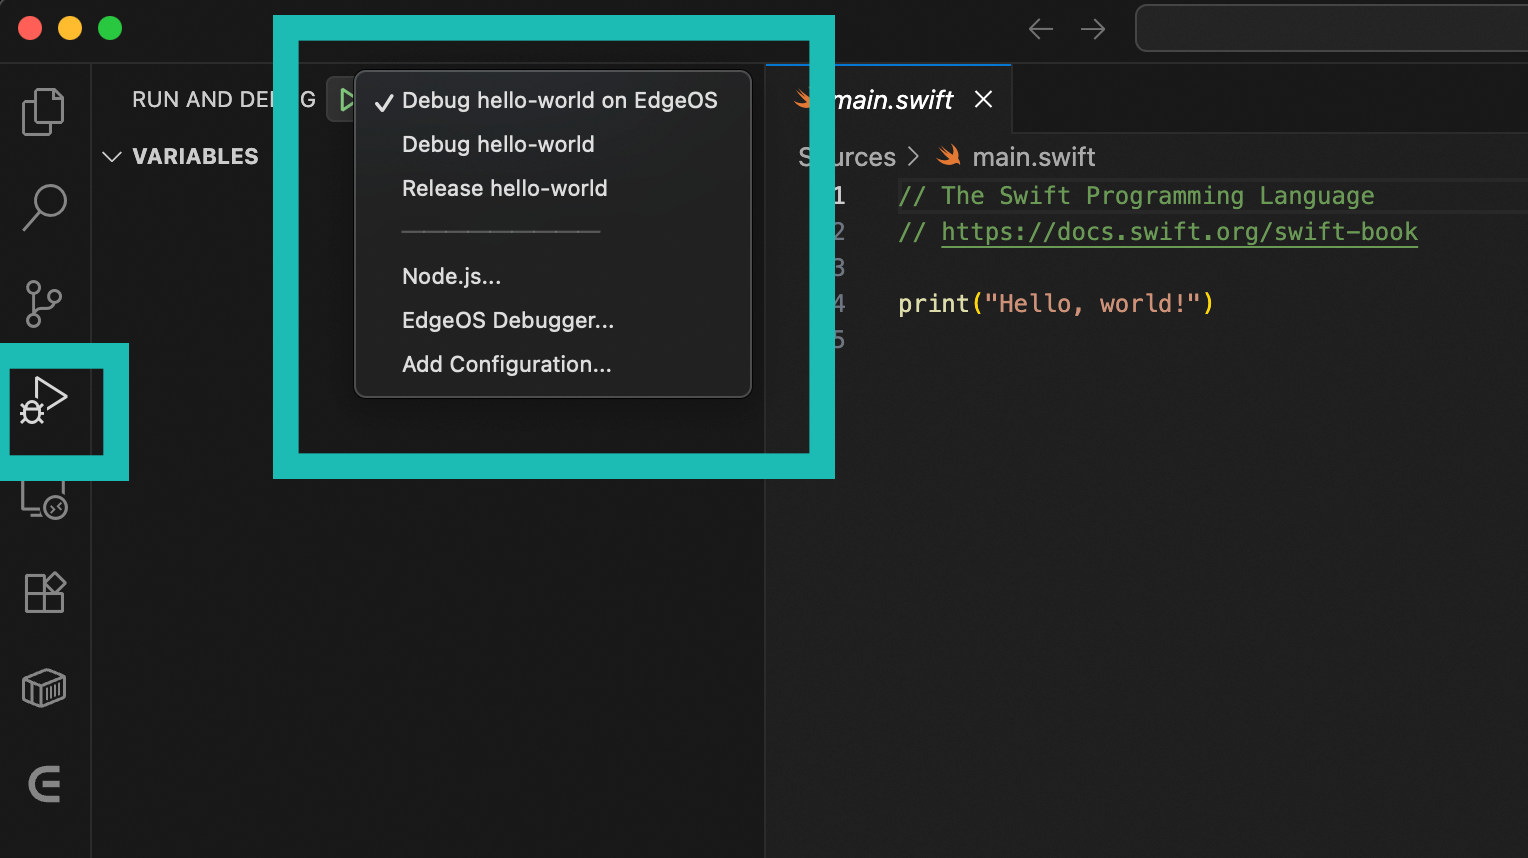Click the RUN AND DEBUG panel title
The image size is (1528, 858).
(224, 100)
